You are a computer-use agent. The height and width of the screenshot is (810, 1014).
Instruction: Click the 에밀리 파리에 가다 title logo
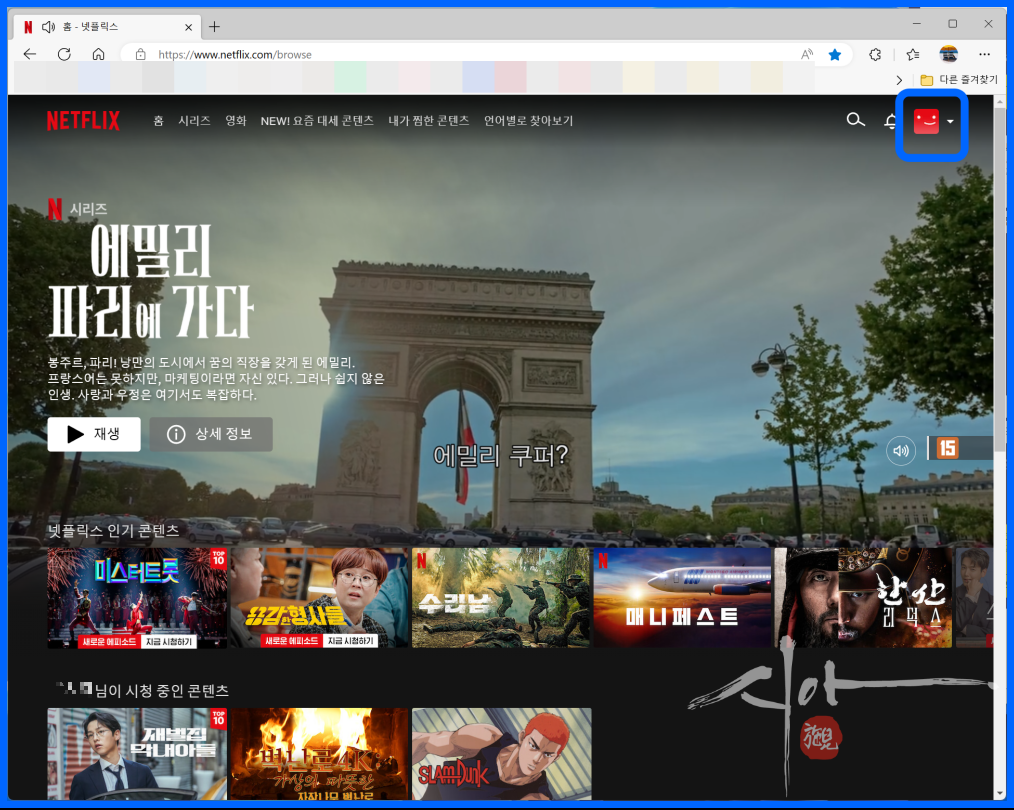pyautogui.click(x=150, y=281)
